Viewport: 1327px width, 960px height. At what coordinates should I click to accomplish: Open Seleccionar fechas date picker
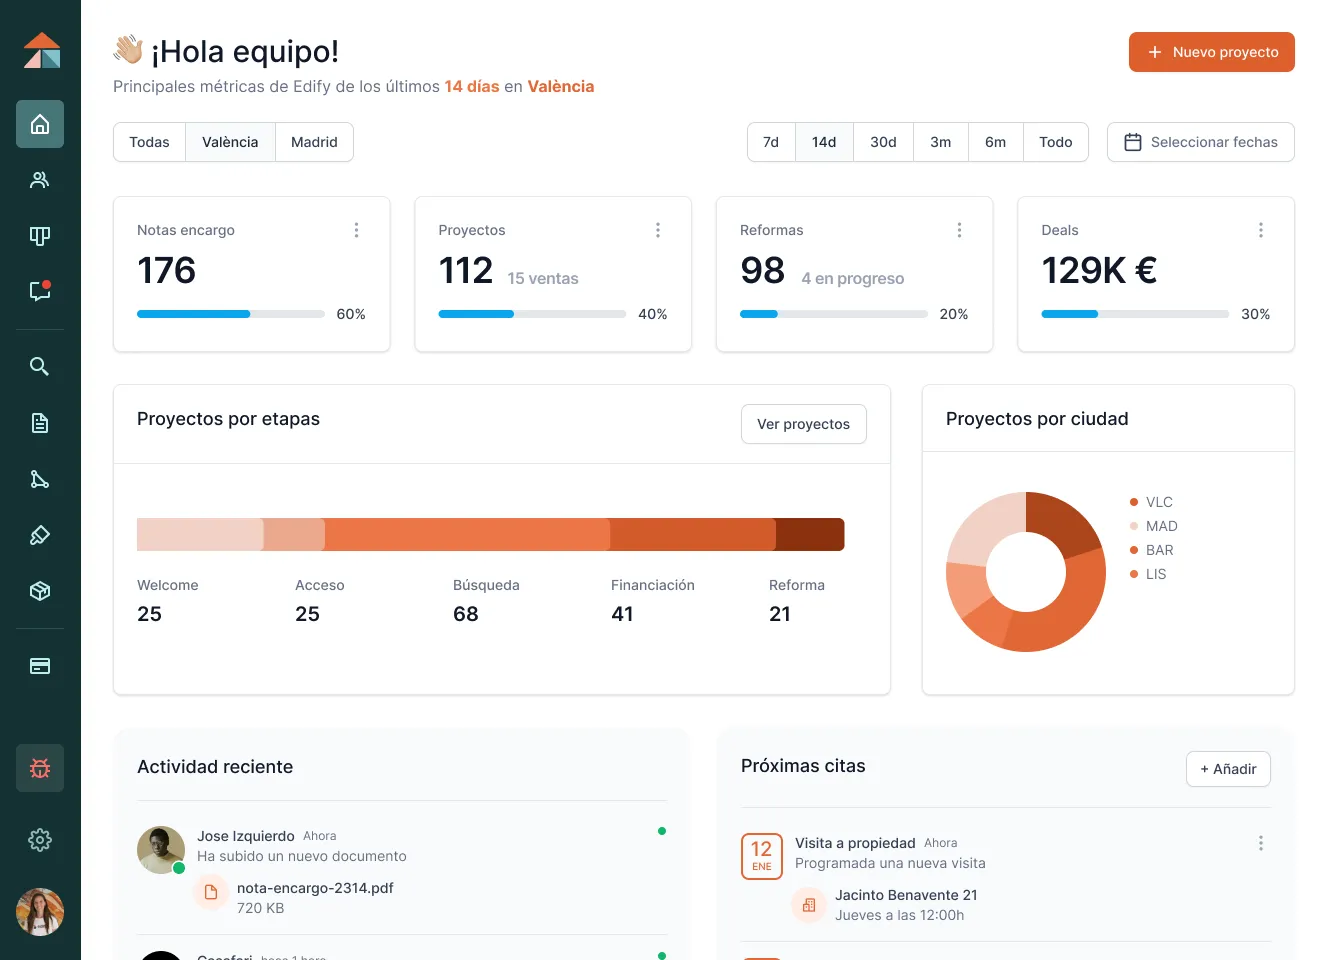(1200, 142)
